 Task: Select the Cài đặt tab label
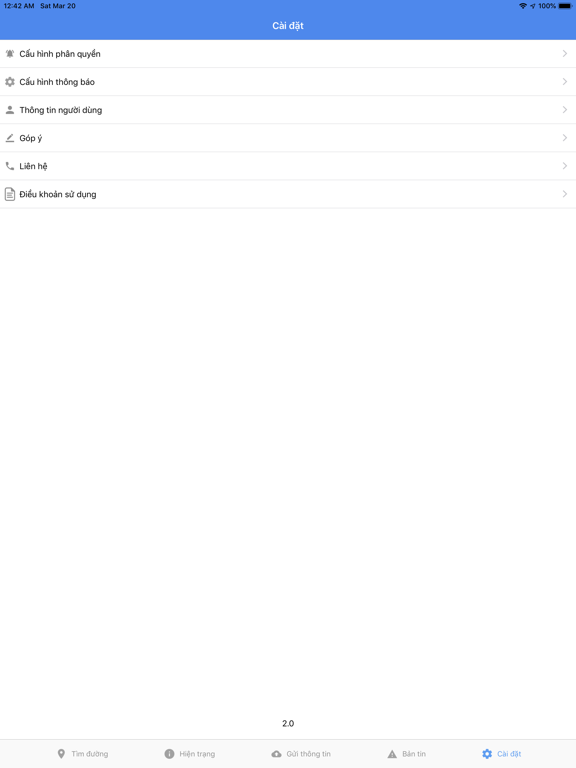509,754
